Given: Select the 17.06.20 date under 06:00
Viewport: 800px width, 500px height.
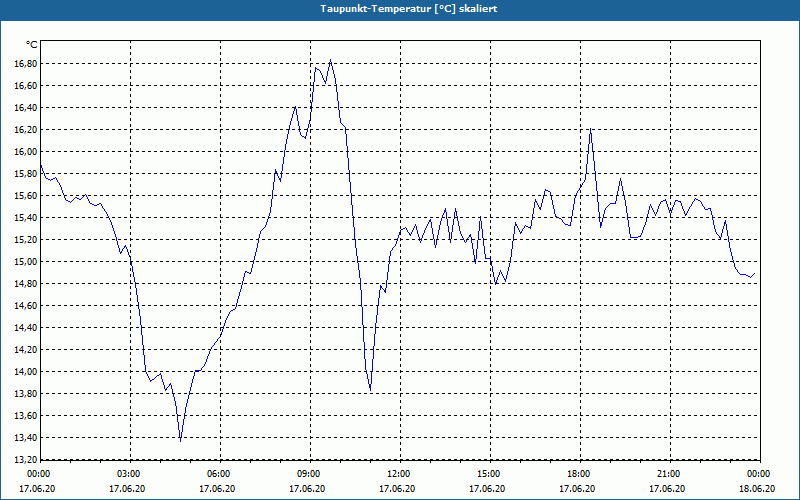Looking at the screenshot, I should pyautogui.click(x=217, y=488).
